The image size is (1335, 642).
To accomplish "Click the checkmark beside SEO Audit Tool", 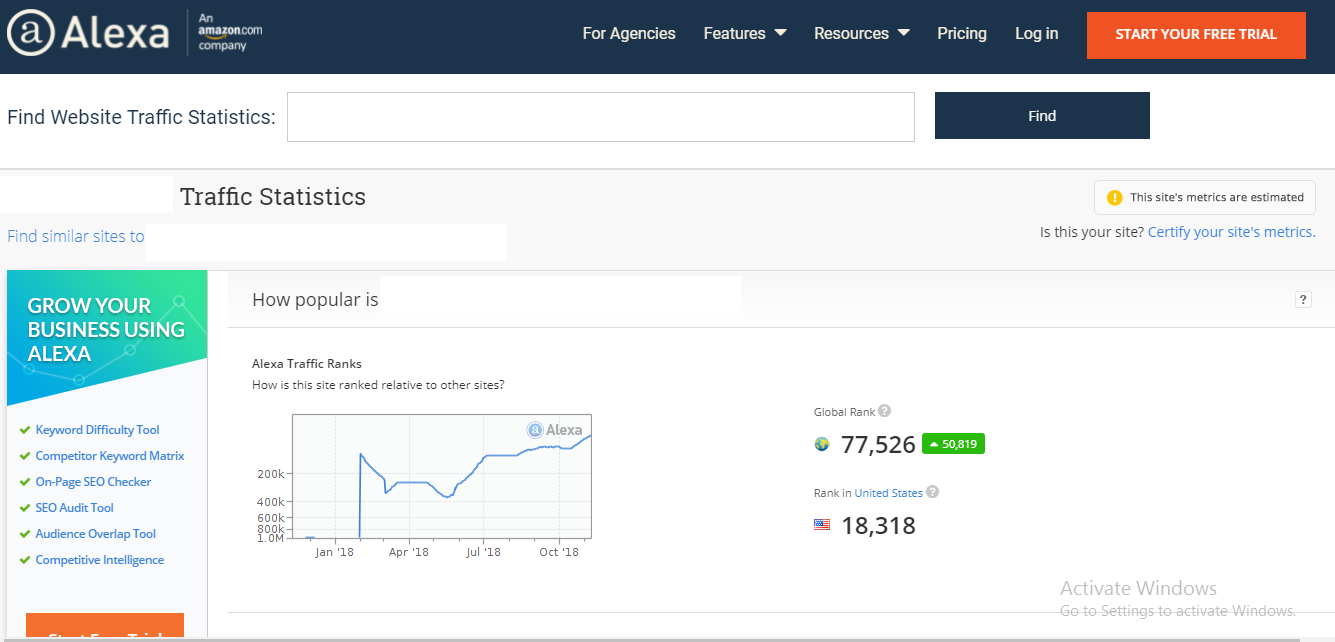I will (25, 507).
